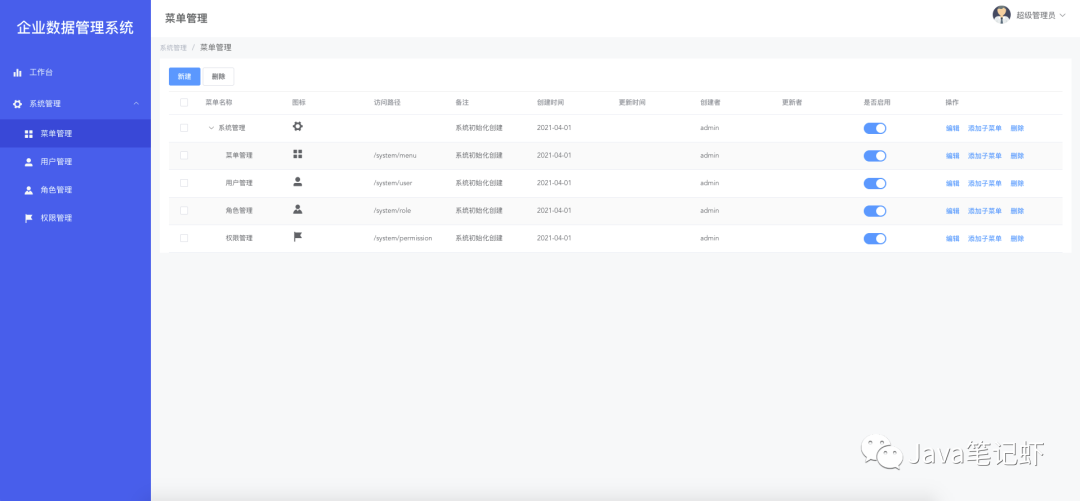The width and height of the screenshot is (1080, 501).
Task: Turn off the 权限管理 row enable switch
Action: click(x=875, y=238)
